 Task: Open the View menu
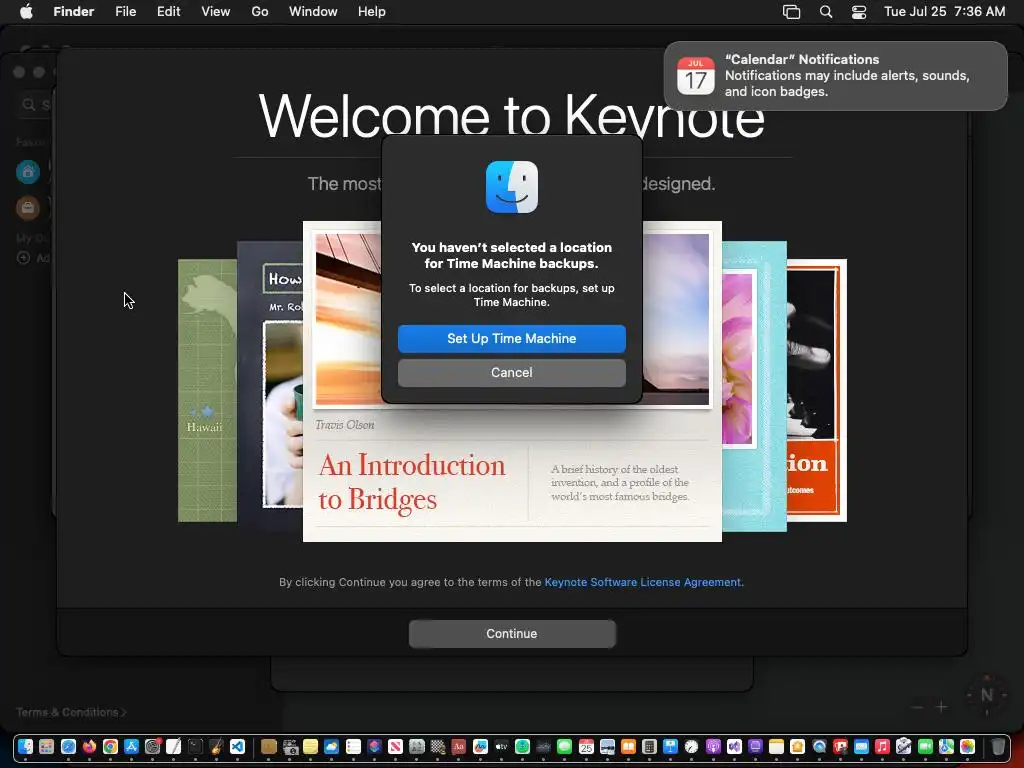coord(216,12)
